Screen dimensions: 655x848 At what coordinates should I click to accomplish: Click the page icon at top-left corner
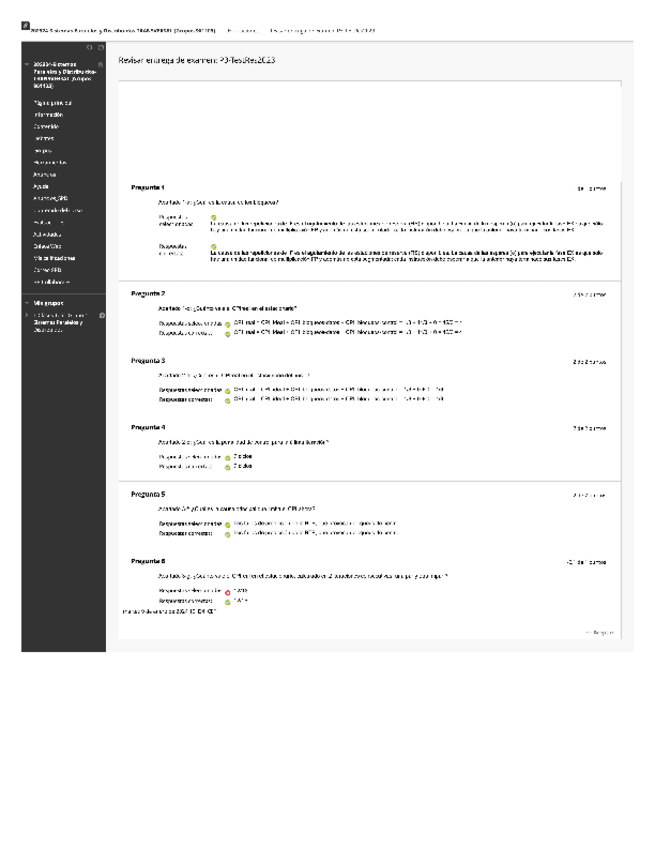pos(25,25)
